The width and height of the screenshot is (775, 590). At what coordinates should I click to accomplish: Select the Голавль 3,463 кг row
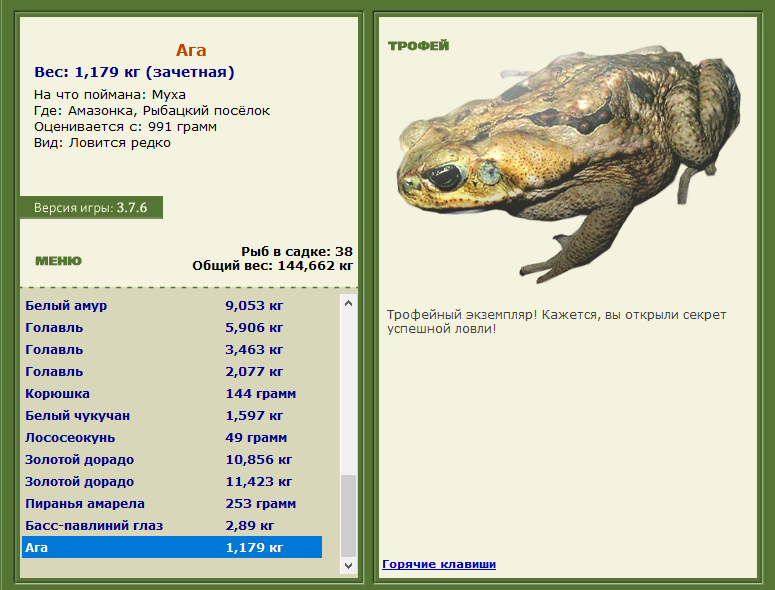[172, 349]
